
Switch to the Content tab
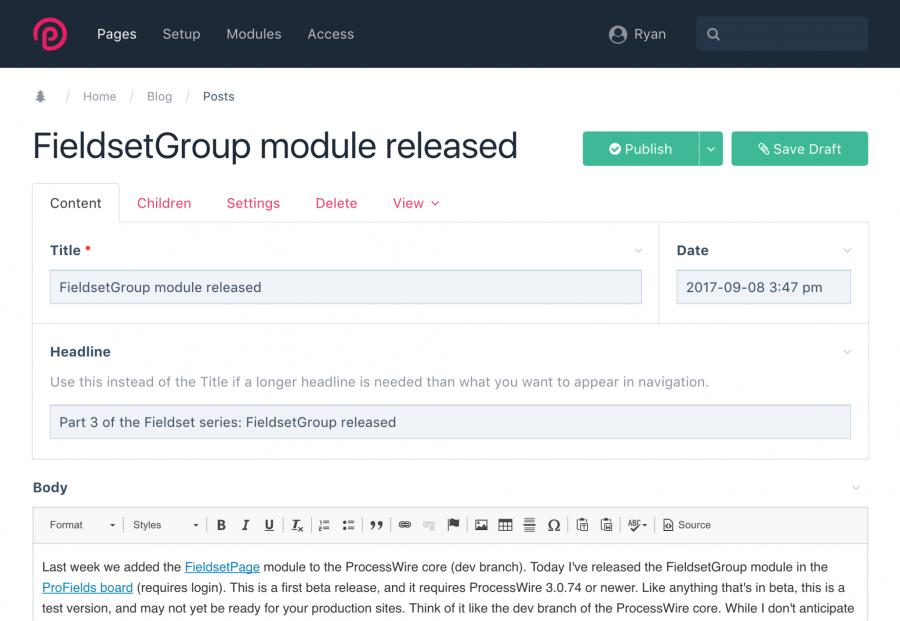tap(76, 203)
